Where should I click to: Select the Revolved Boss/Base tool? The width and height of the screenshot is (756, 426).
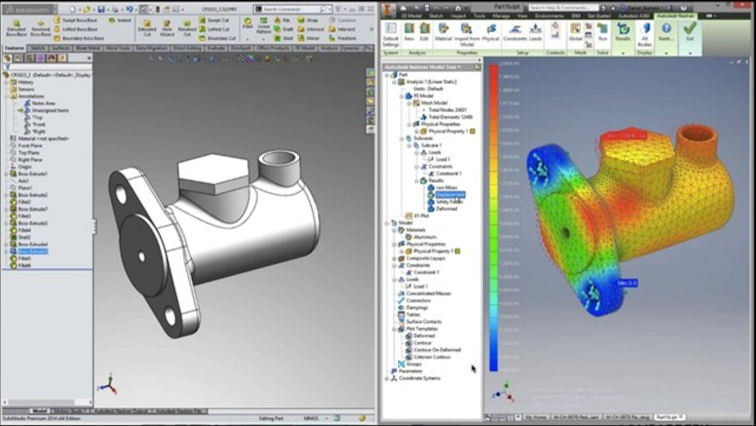pyautogui.click(x=41, y=24)
